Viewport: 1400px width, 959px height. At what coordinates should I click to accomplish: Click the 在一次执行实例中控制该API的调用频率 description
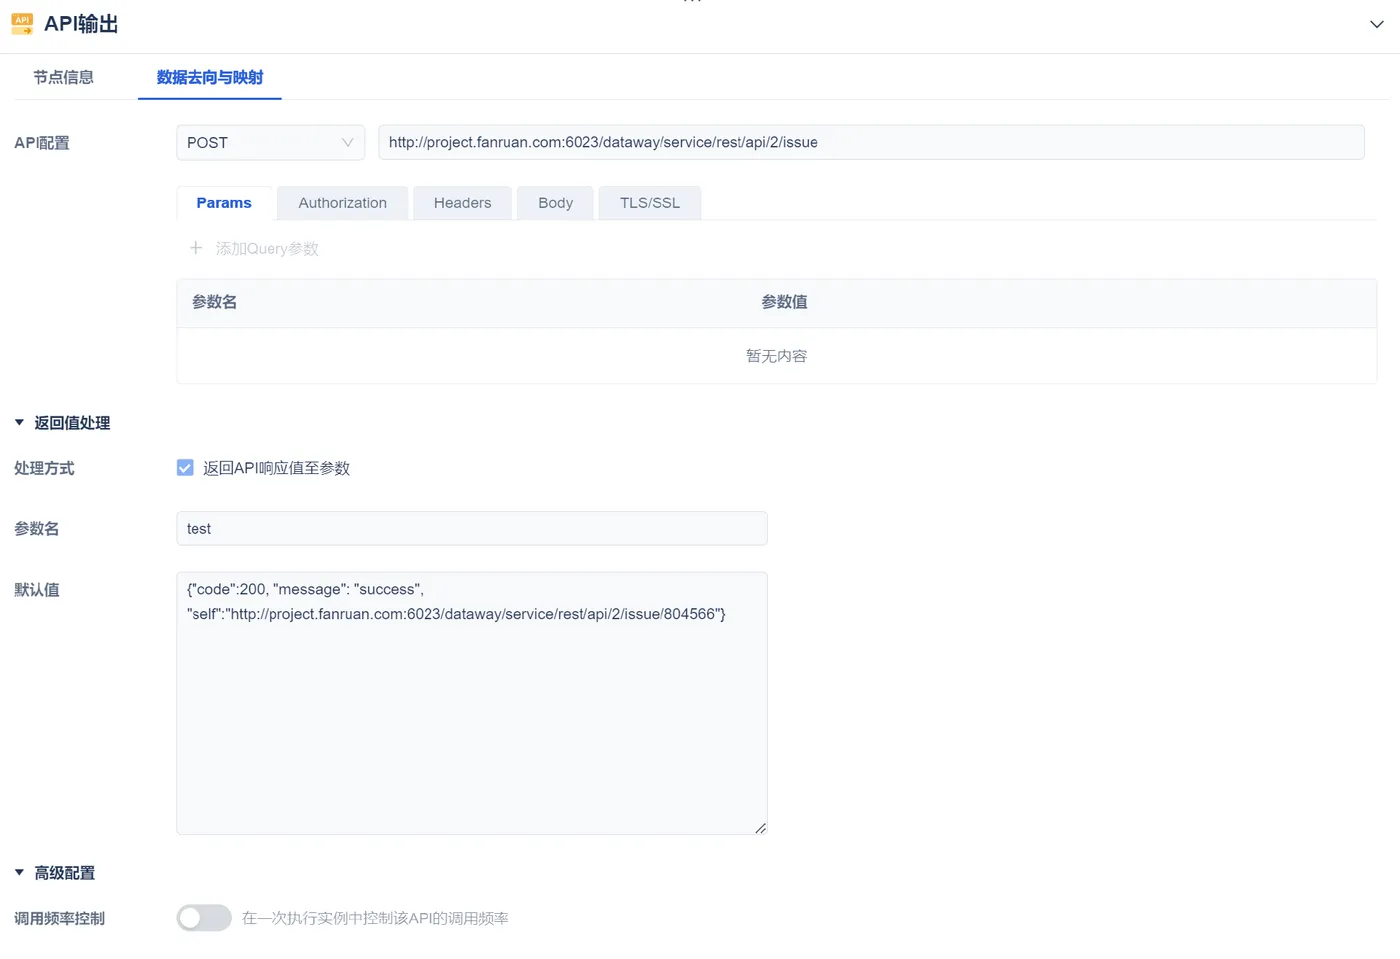(375, 918)
